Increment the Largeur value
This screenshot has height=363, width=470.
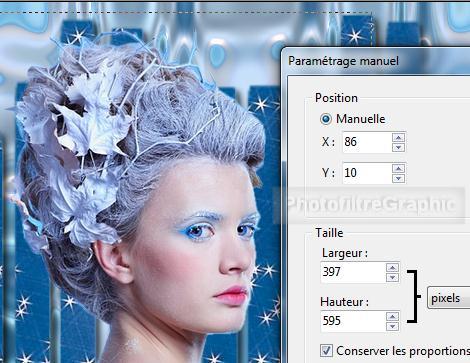click(x=393, y=267)
